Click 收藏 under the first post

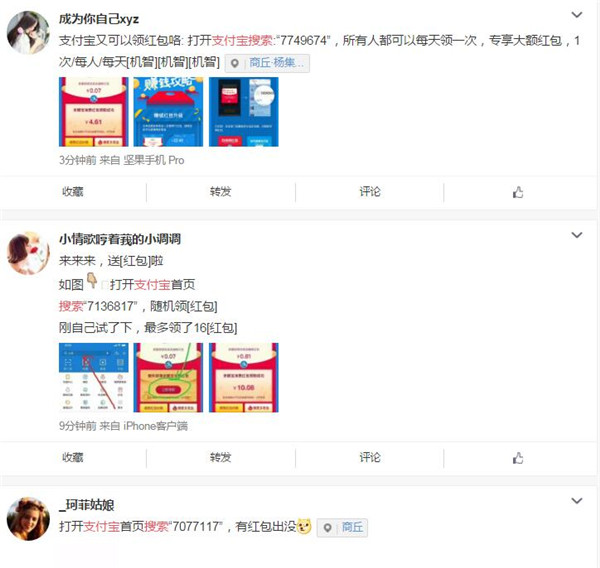73,191
